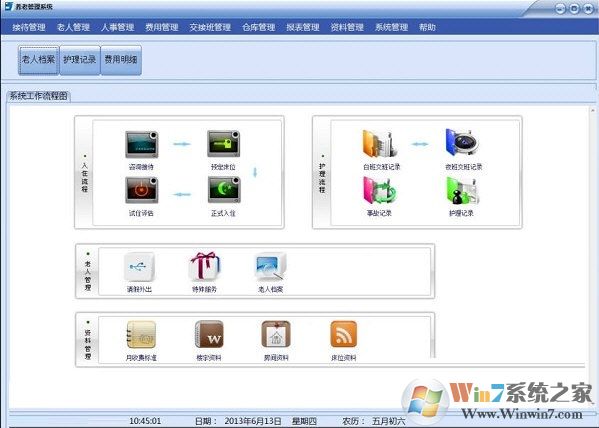The width and height of the screenshot is (599, 428).
Task: Open the 试住评估 trial stay icon
Action: point(142,190)
